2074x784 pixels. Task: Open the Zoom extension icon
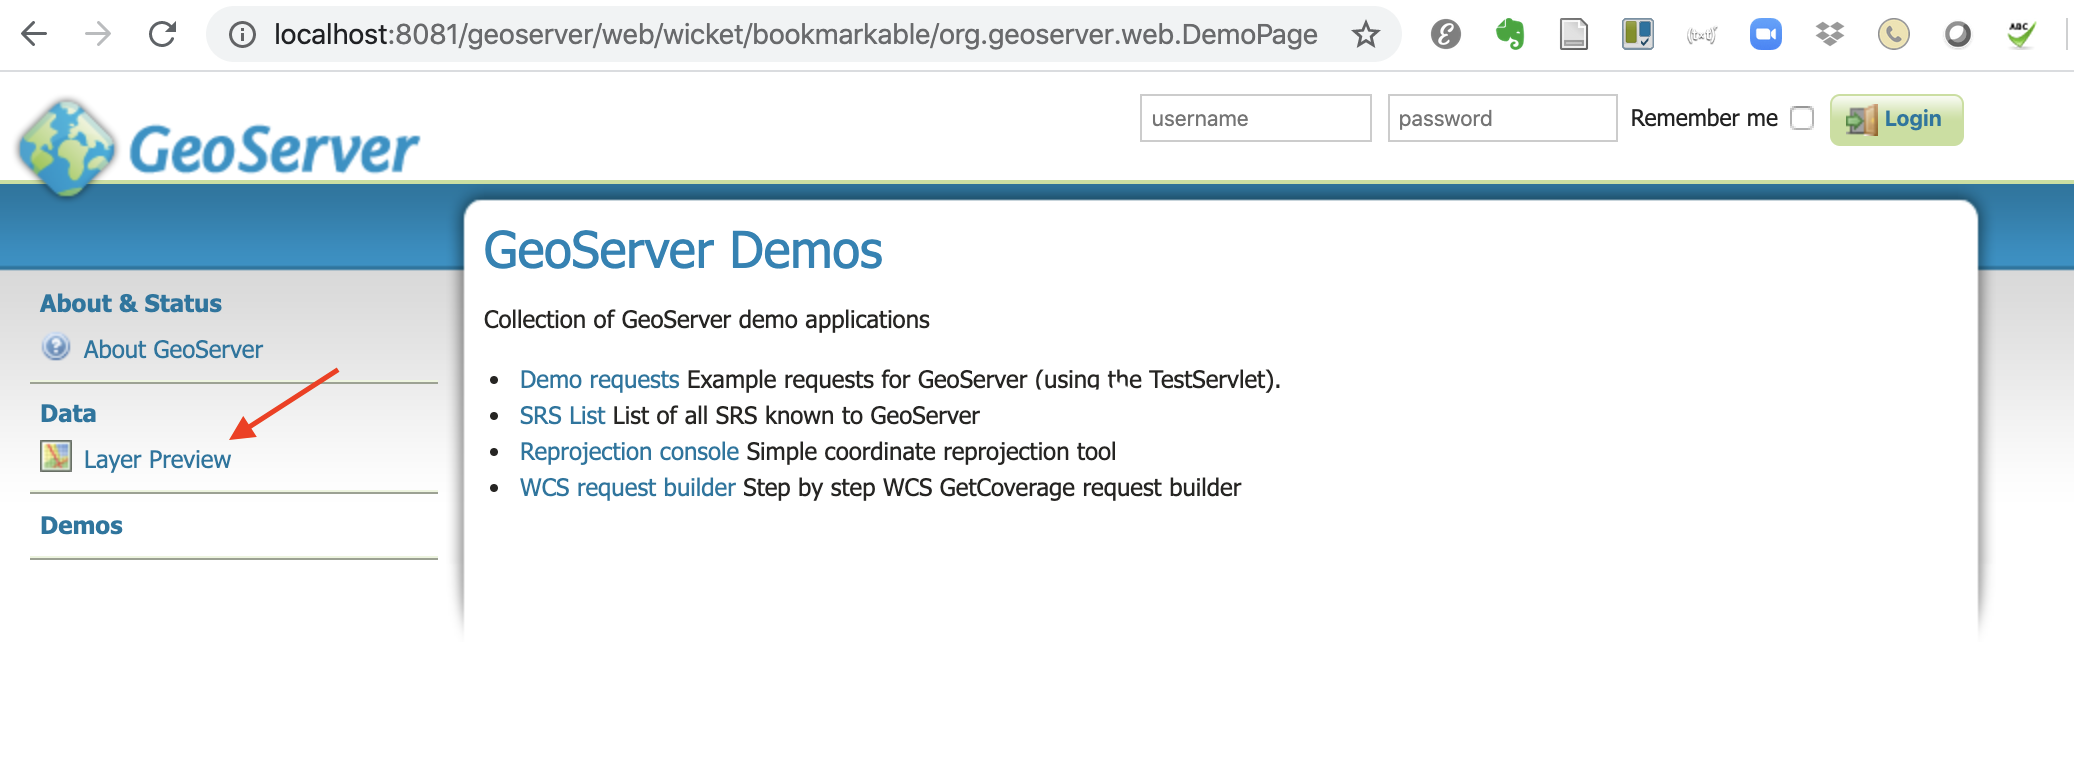(1766, 35)
